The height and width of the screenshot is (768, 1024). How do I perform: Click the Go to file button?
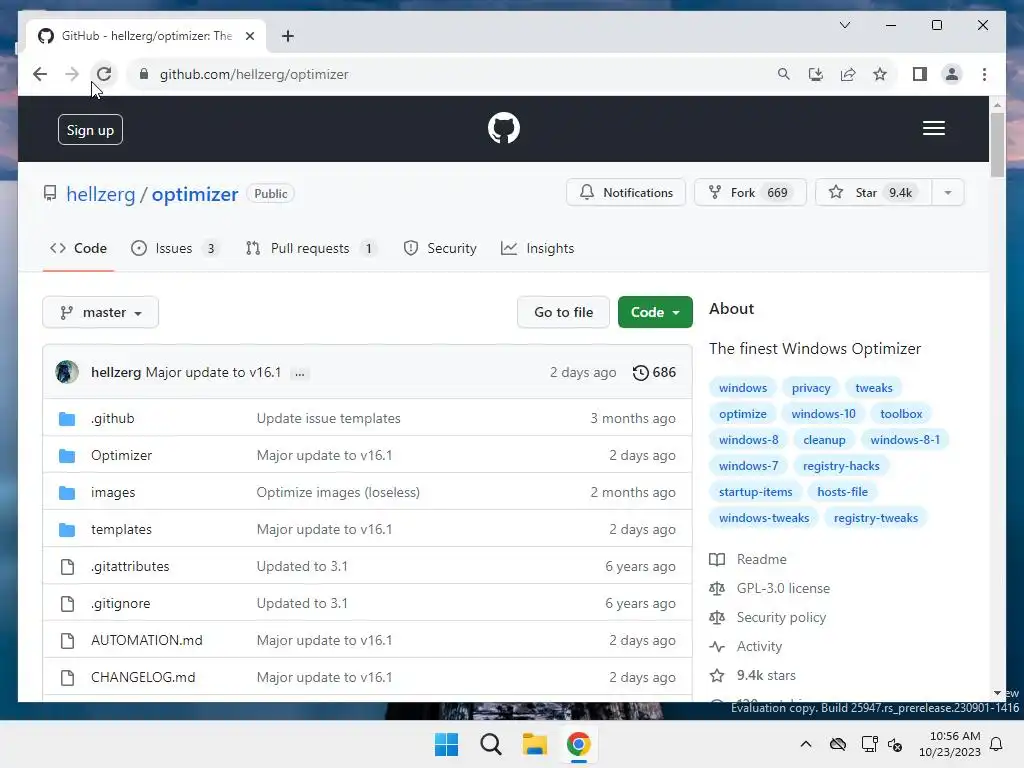563,312
